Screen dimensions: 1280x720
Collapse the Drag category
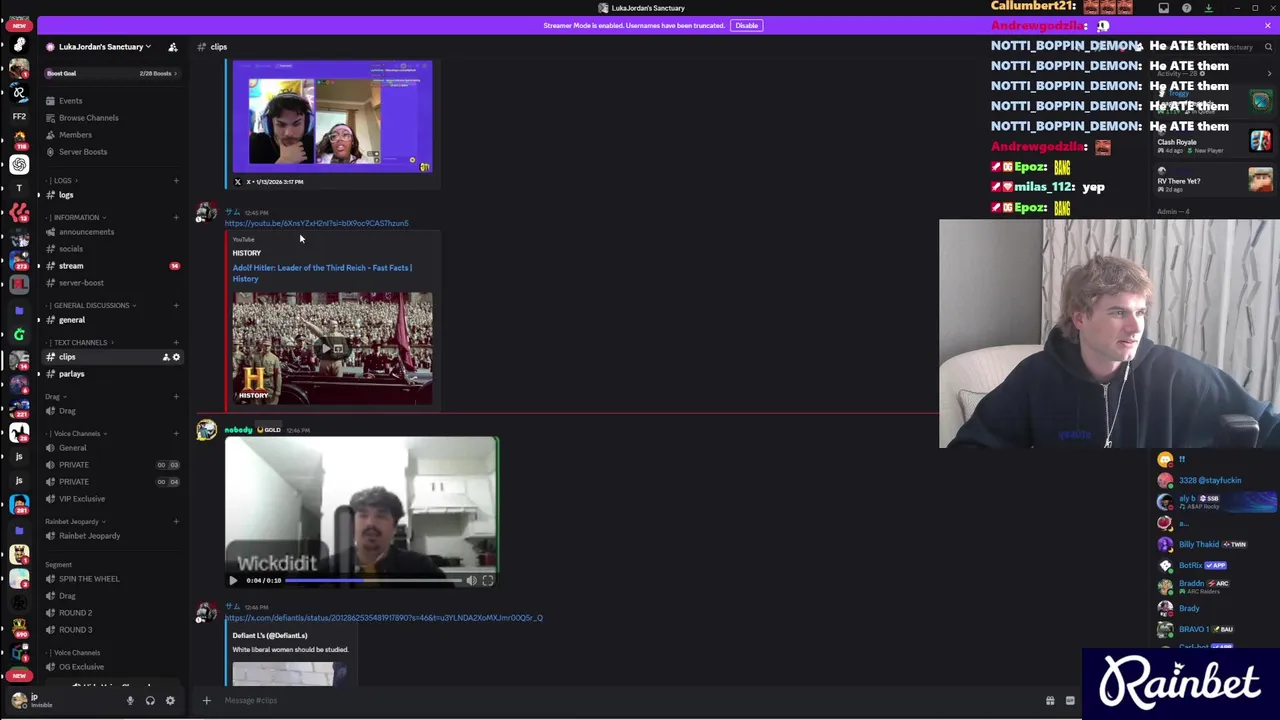(x=56, y=397)
